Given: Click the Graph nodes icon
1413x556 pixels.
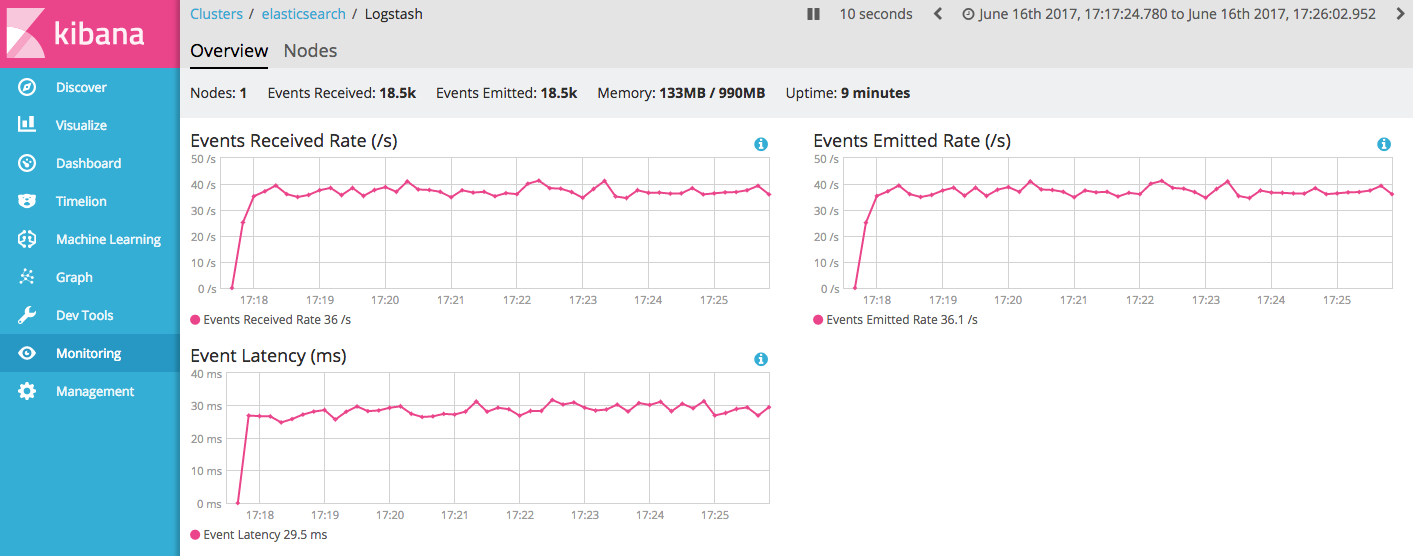Looking at the screenshot, I should click(27, 277).
